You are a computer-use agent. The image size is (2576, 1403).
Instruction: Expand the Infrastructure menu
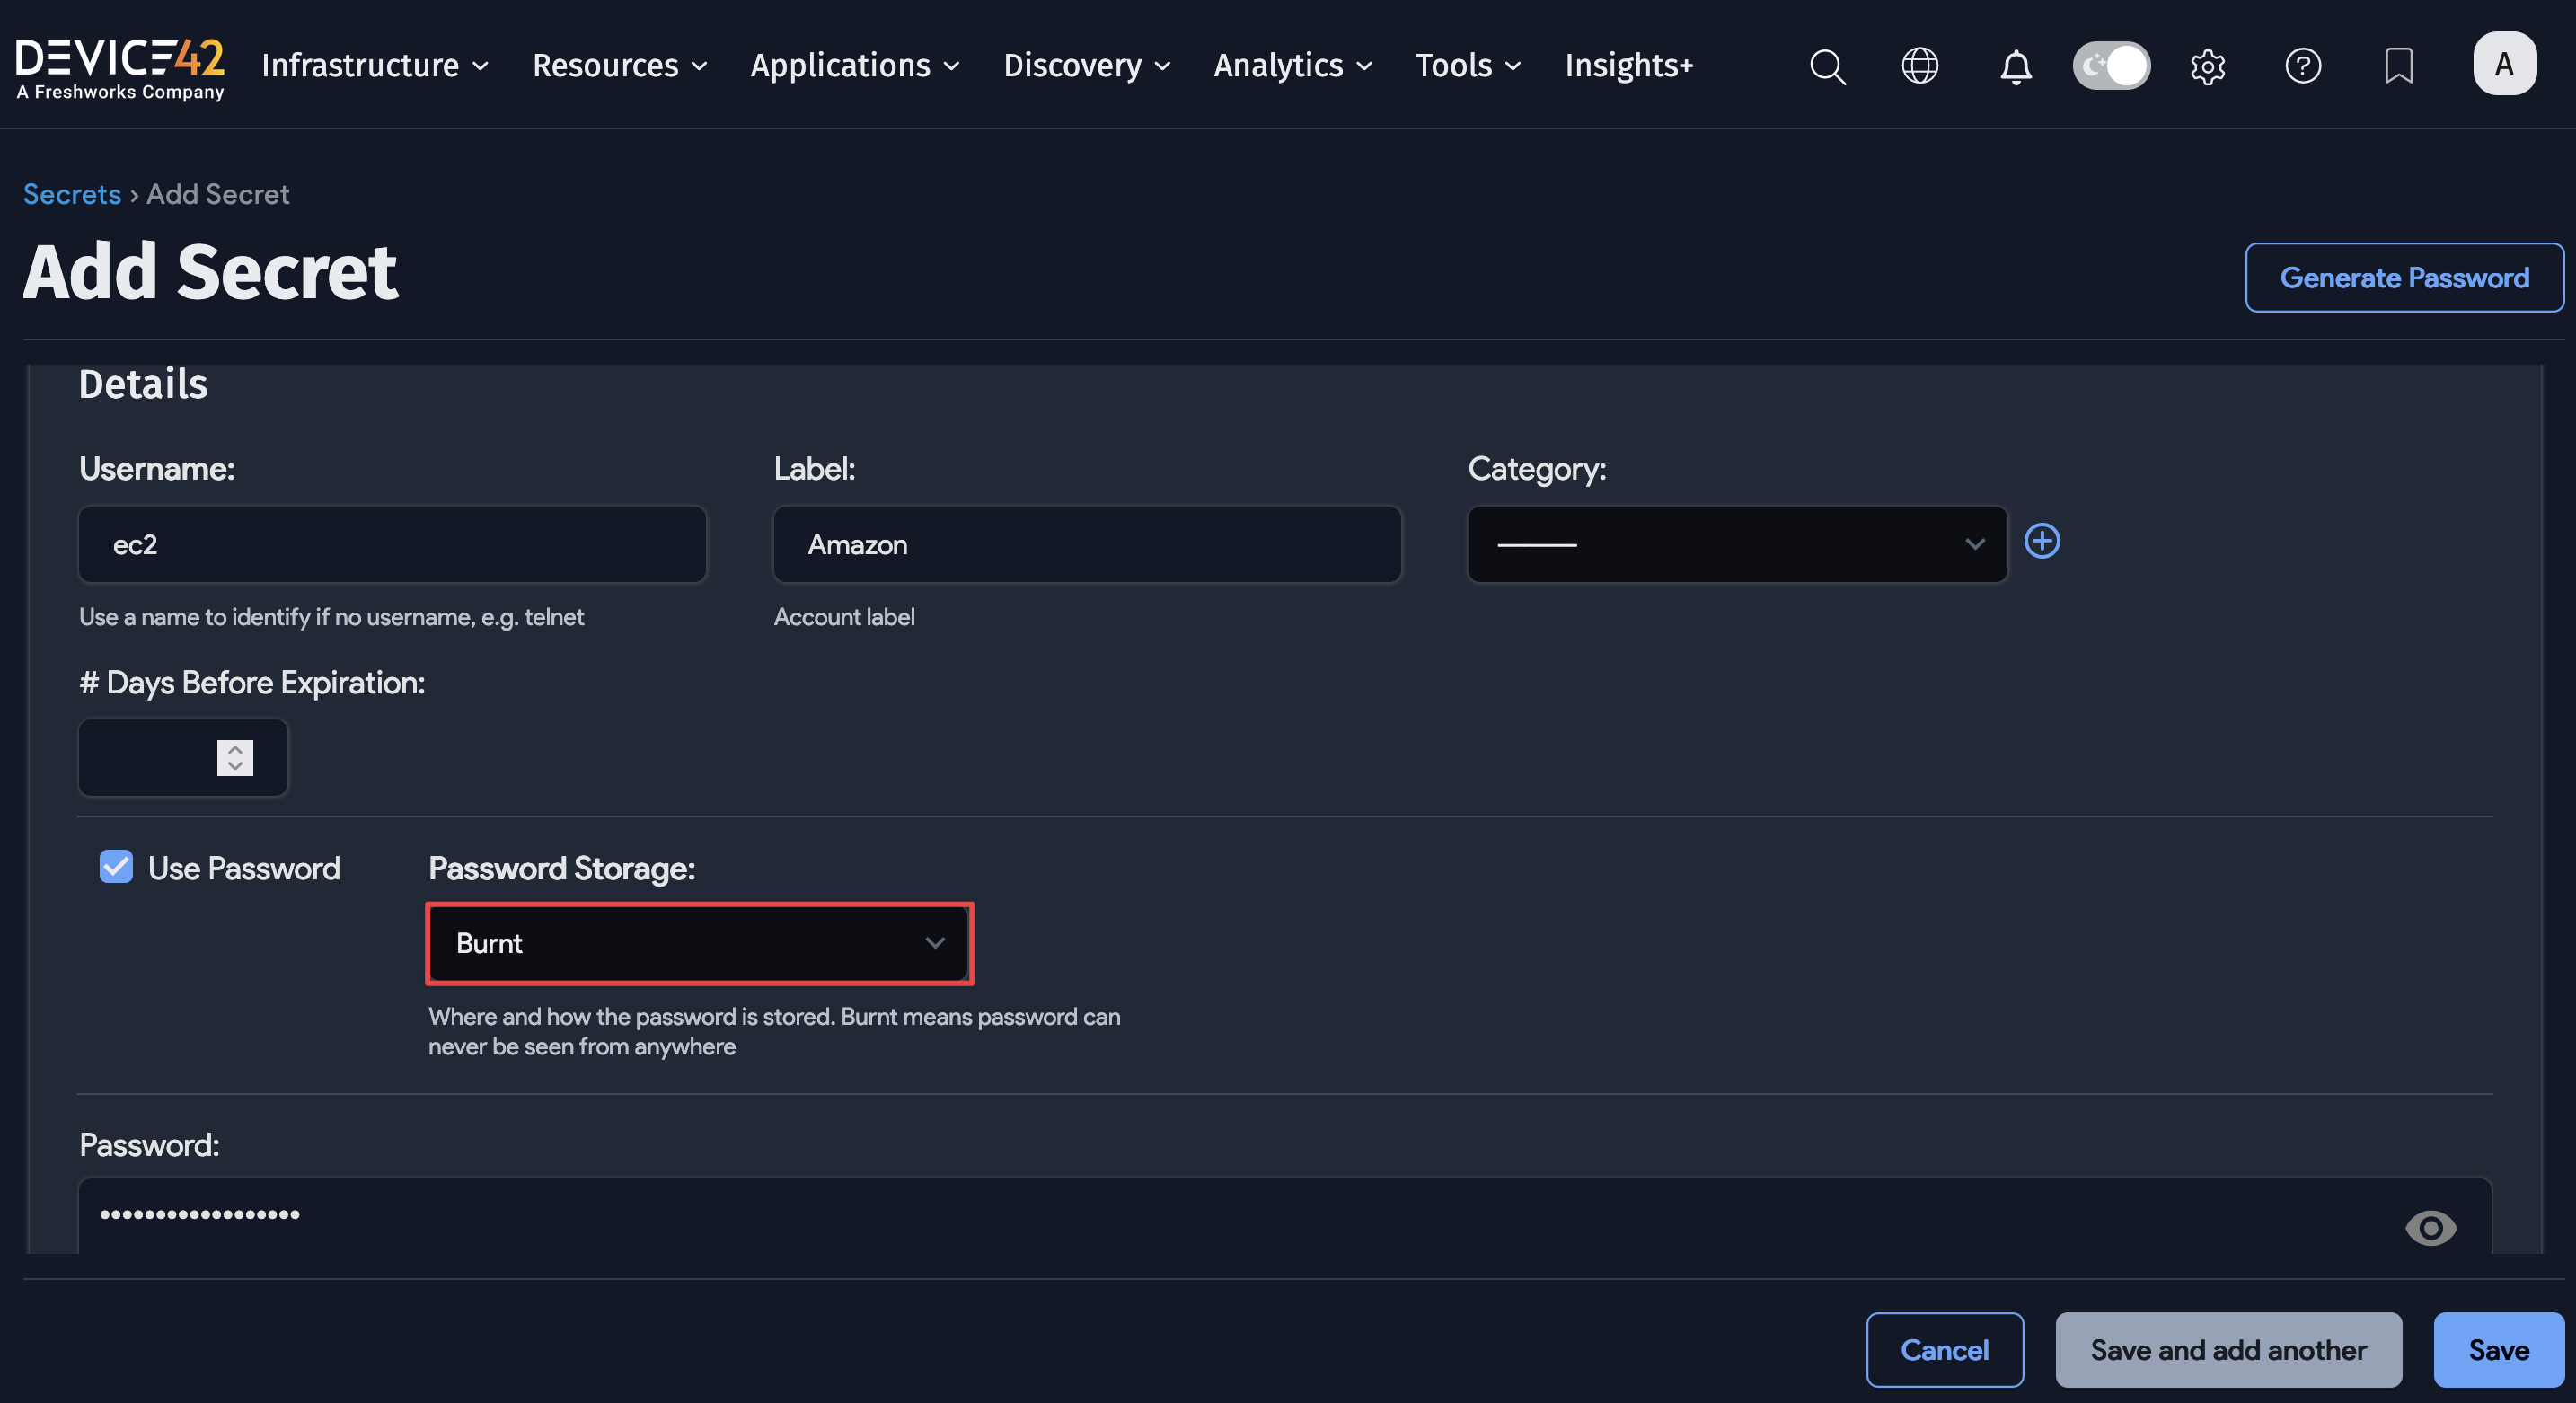pyautogui.click(x=374, y=66)
